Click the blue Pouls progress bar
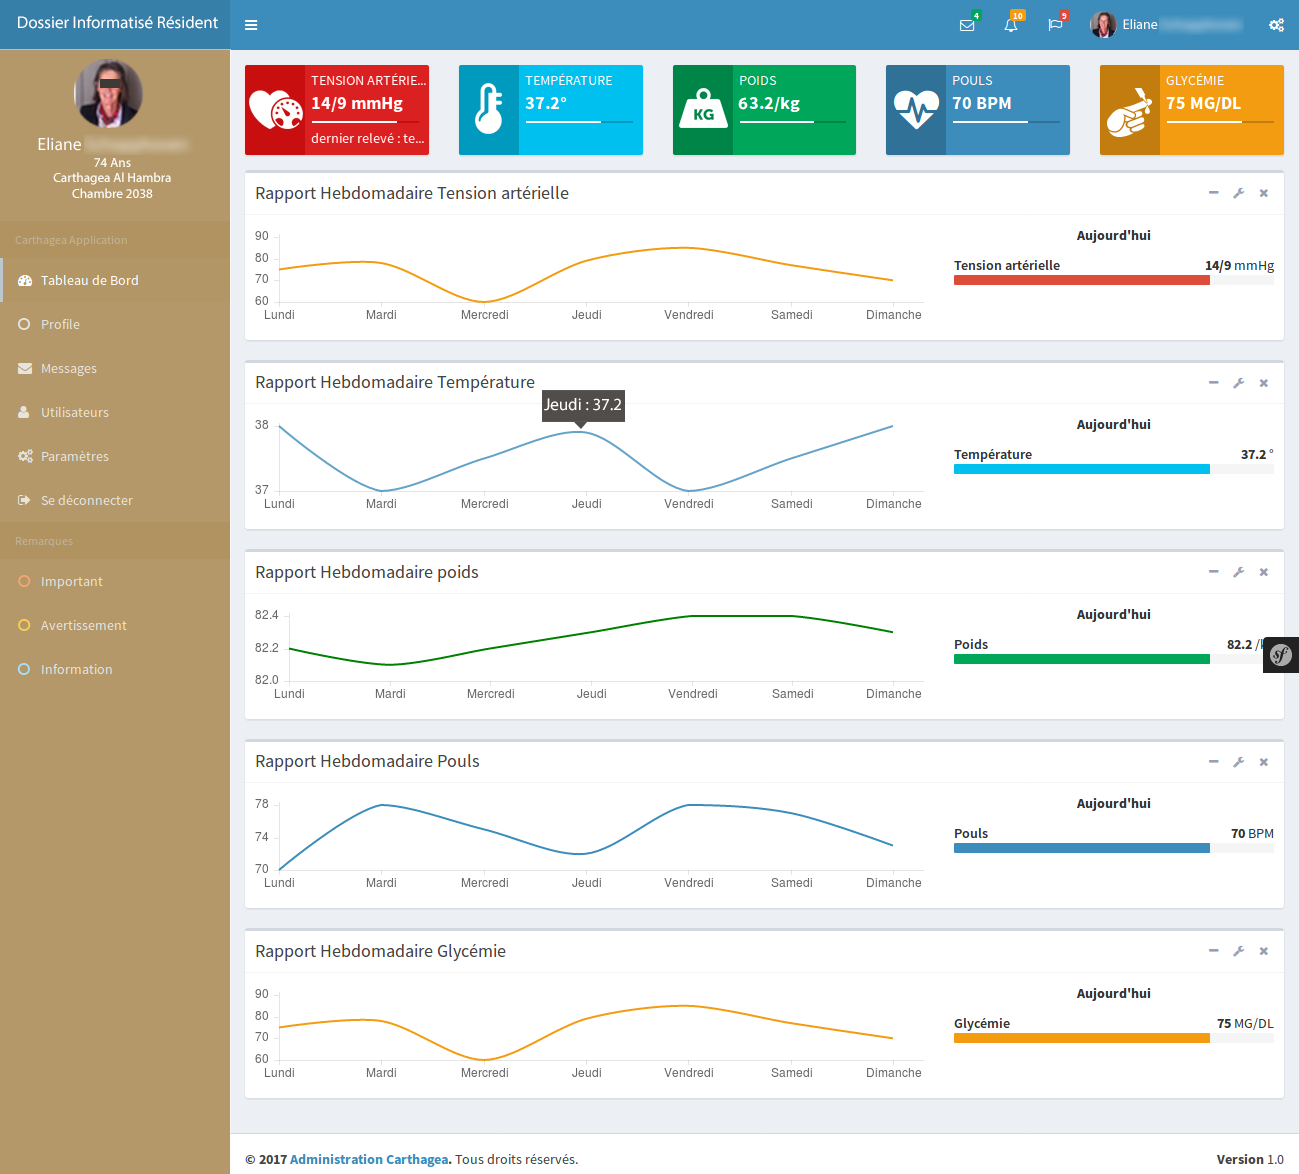 [x=1082, y=848]
